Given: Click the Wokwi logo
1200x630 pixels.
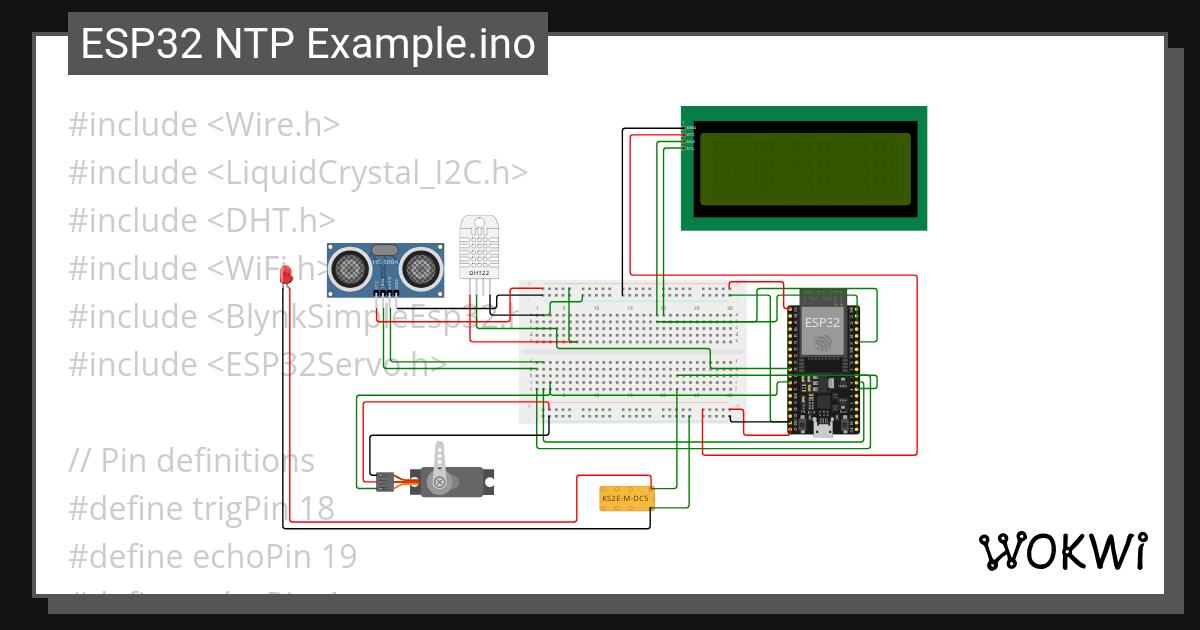Looking at the screenshot, I should tap(1066, 549).
